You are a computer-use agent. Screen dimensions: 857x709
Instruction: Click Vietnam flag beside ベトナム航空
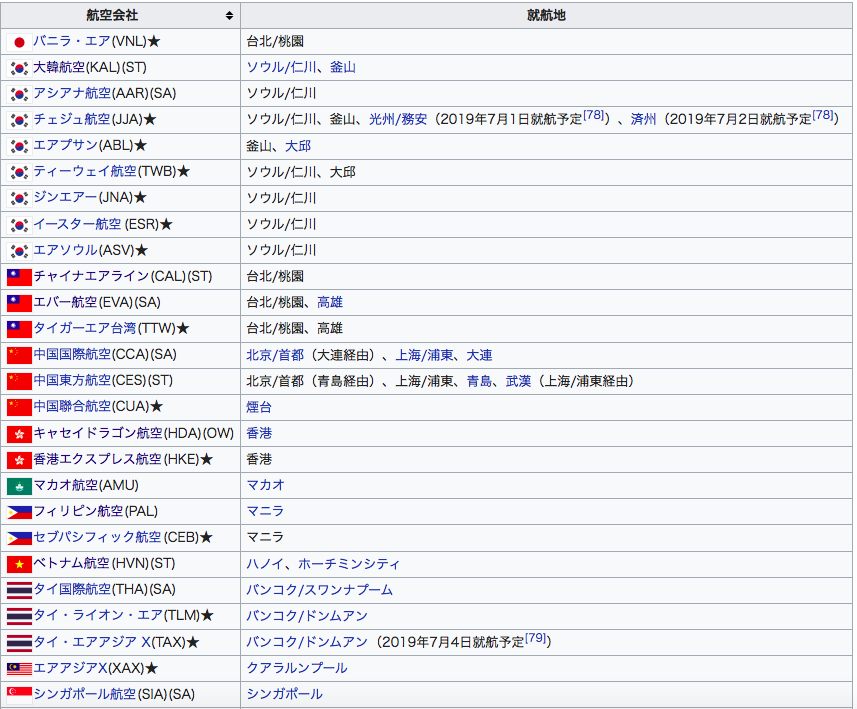click(x=19, y=564)
